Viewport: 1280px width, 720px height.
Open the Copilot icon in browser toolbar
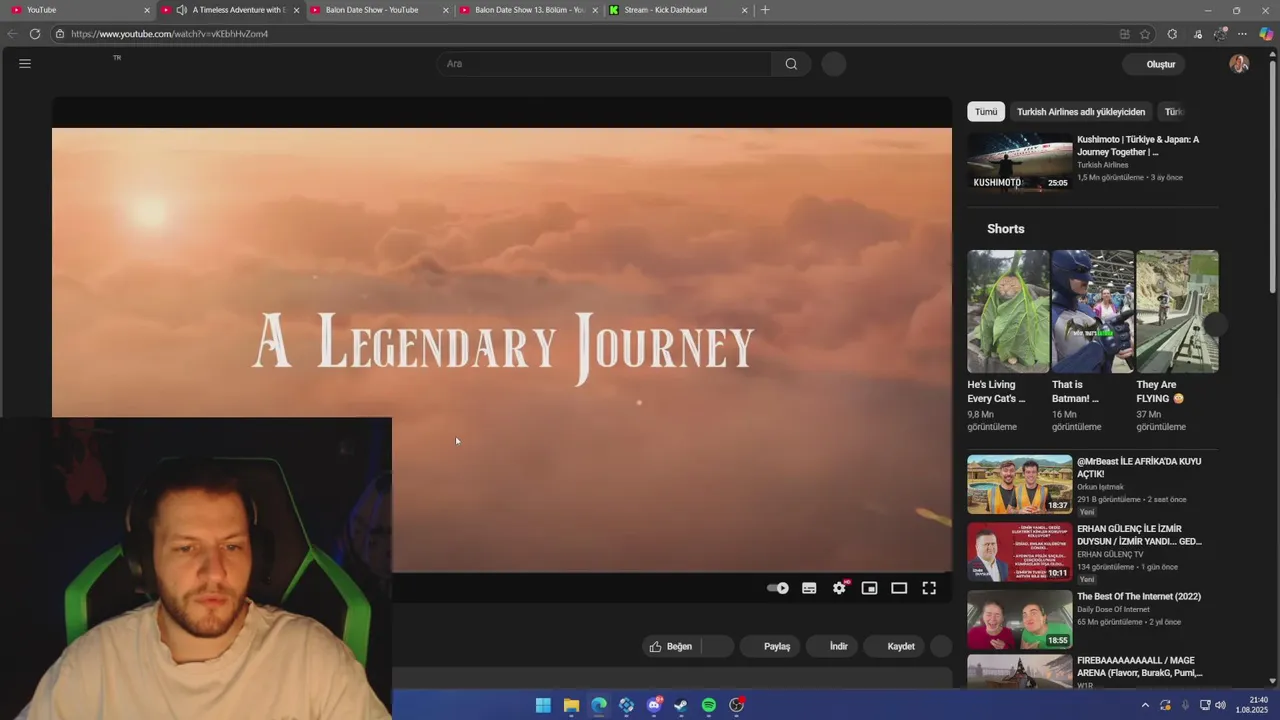[x=1266, y=34]
